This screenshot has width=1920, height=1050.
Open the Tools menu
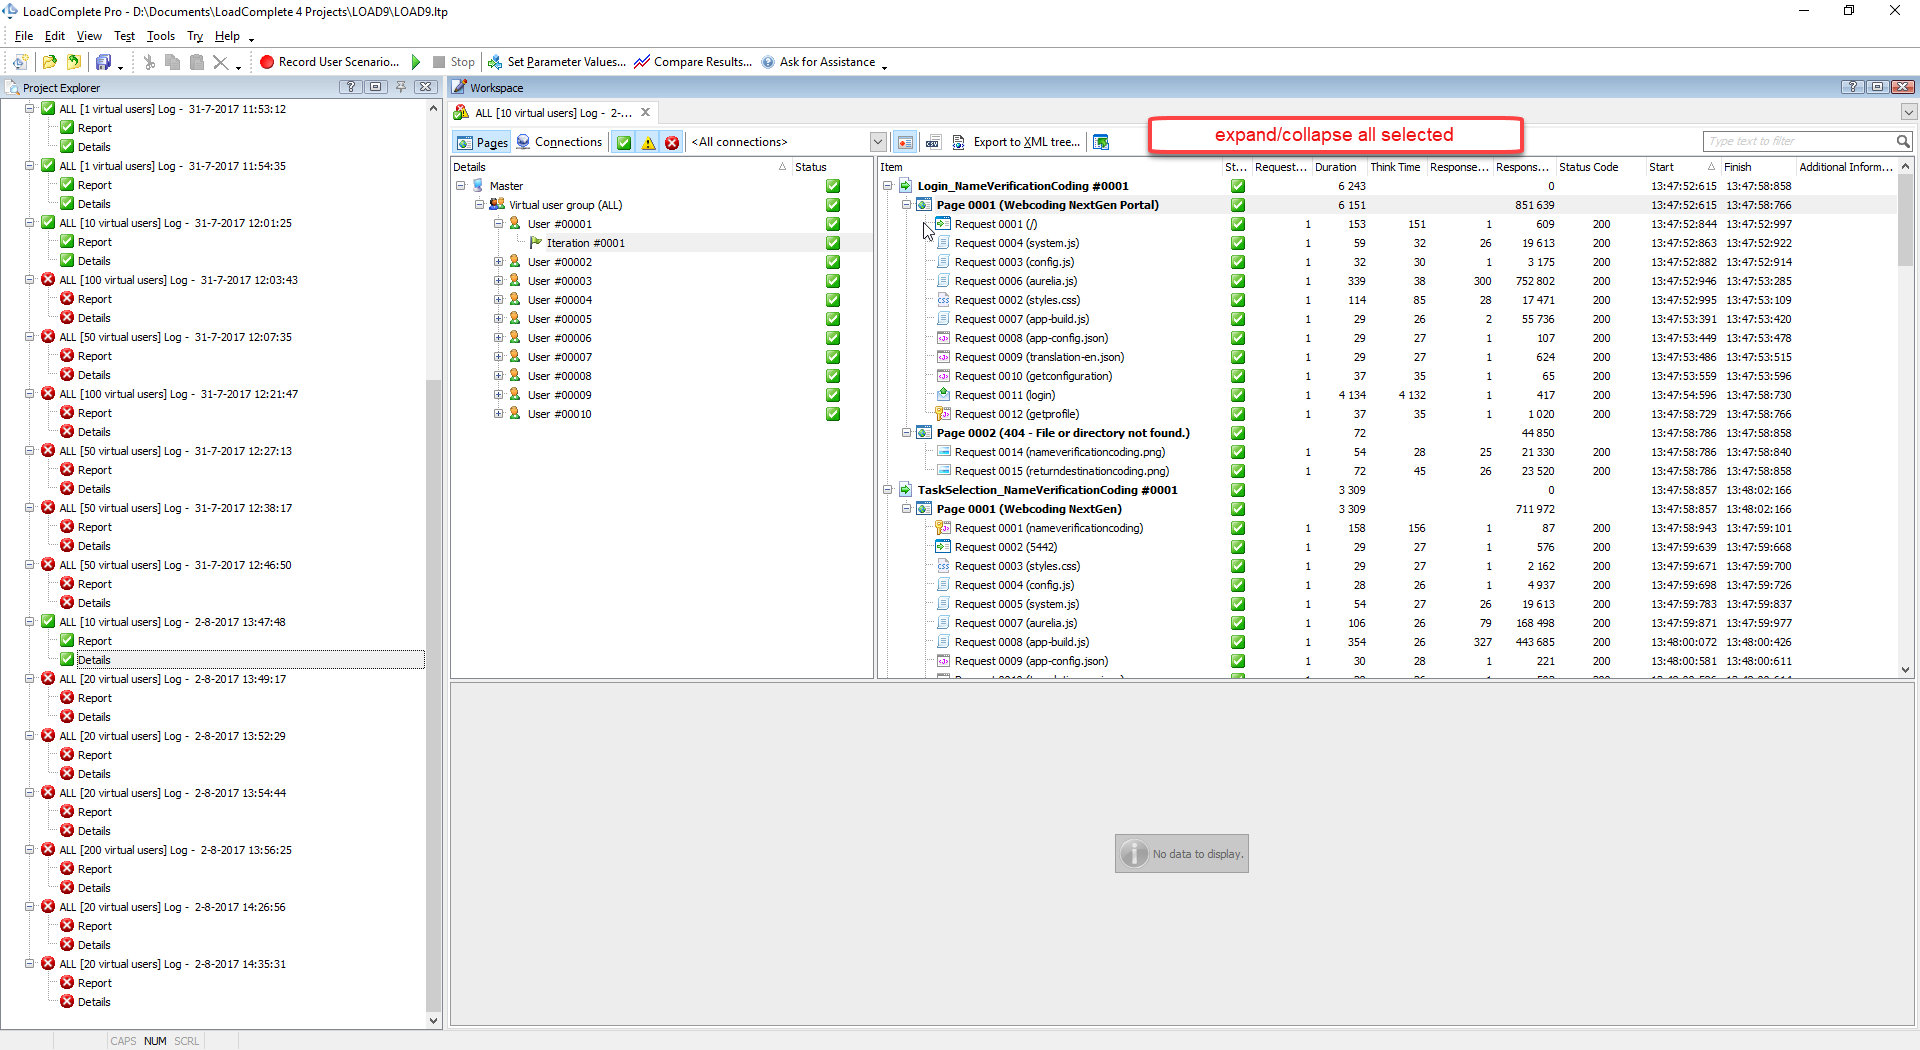click(160, 36)
